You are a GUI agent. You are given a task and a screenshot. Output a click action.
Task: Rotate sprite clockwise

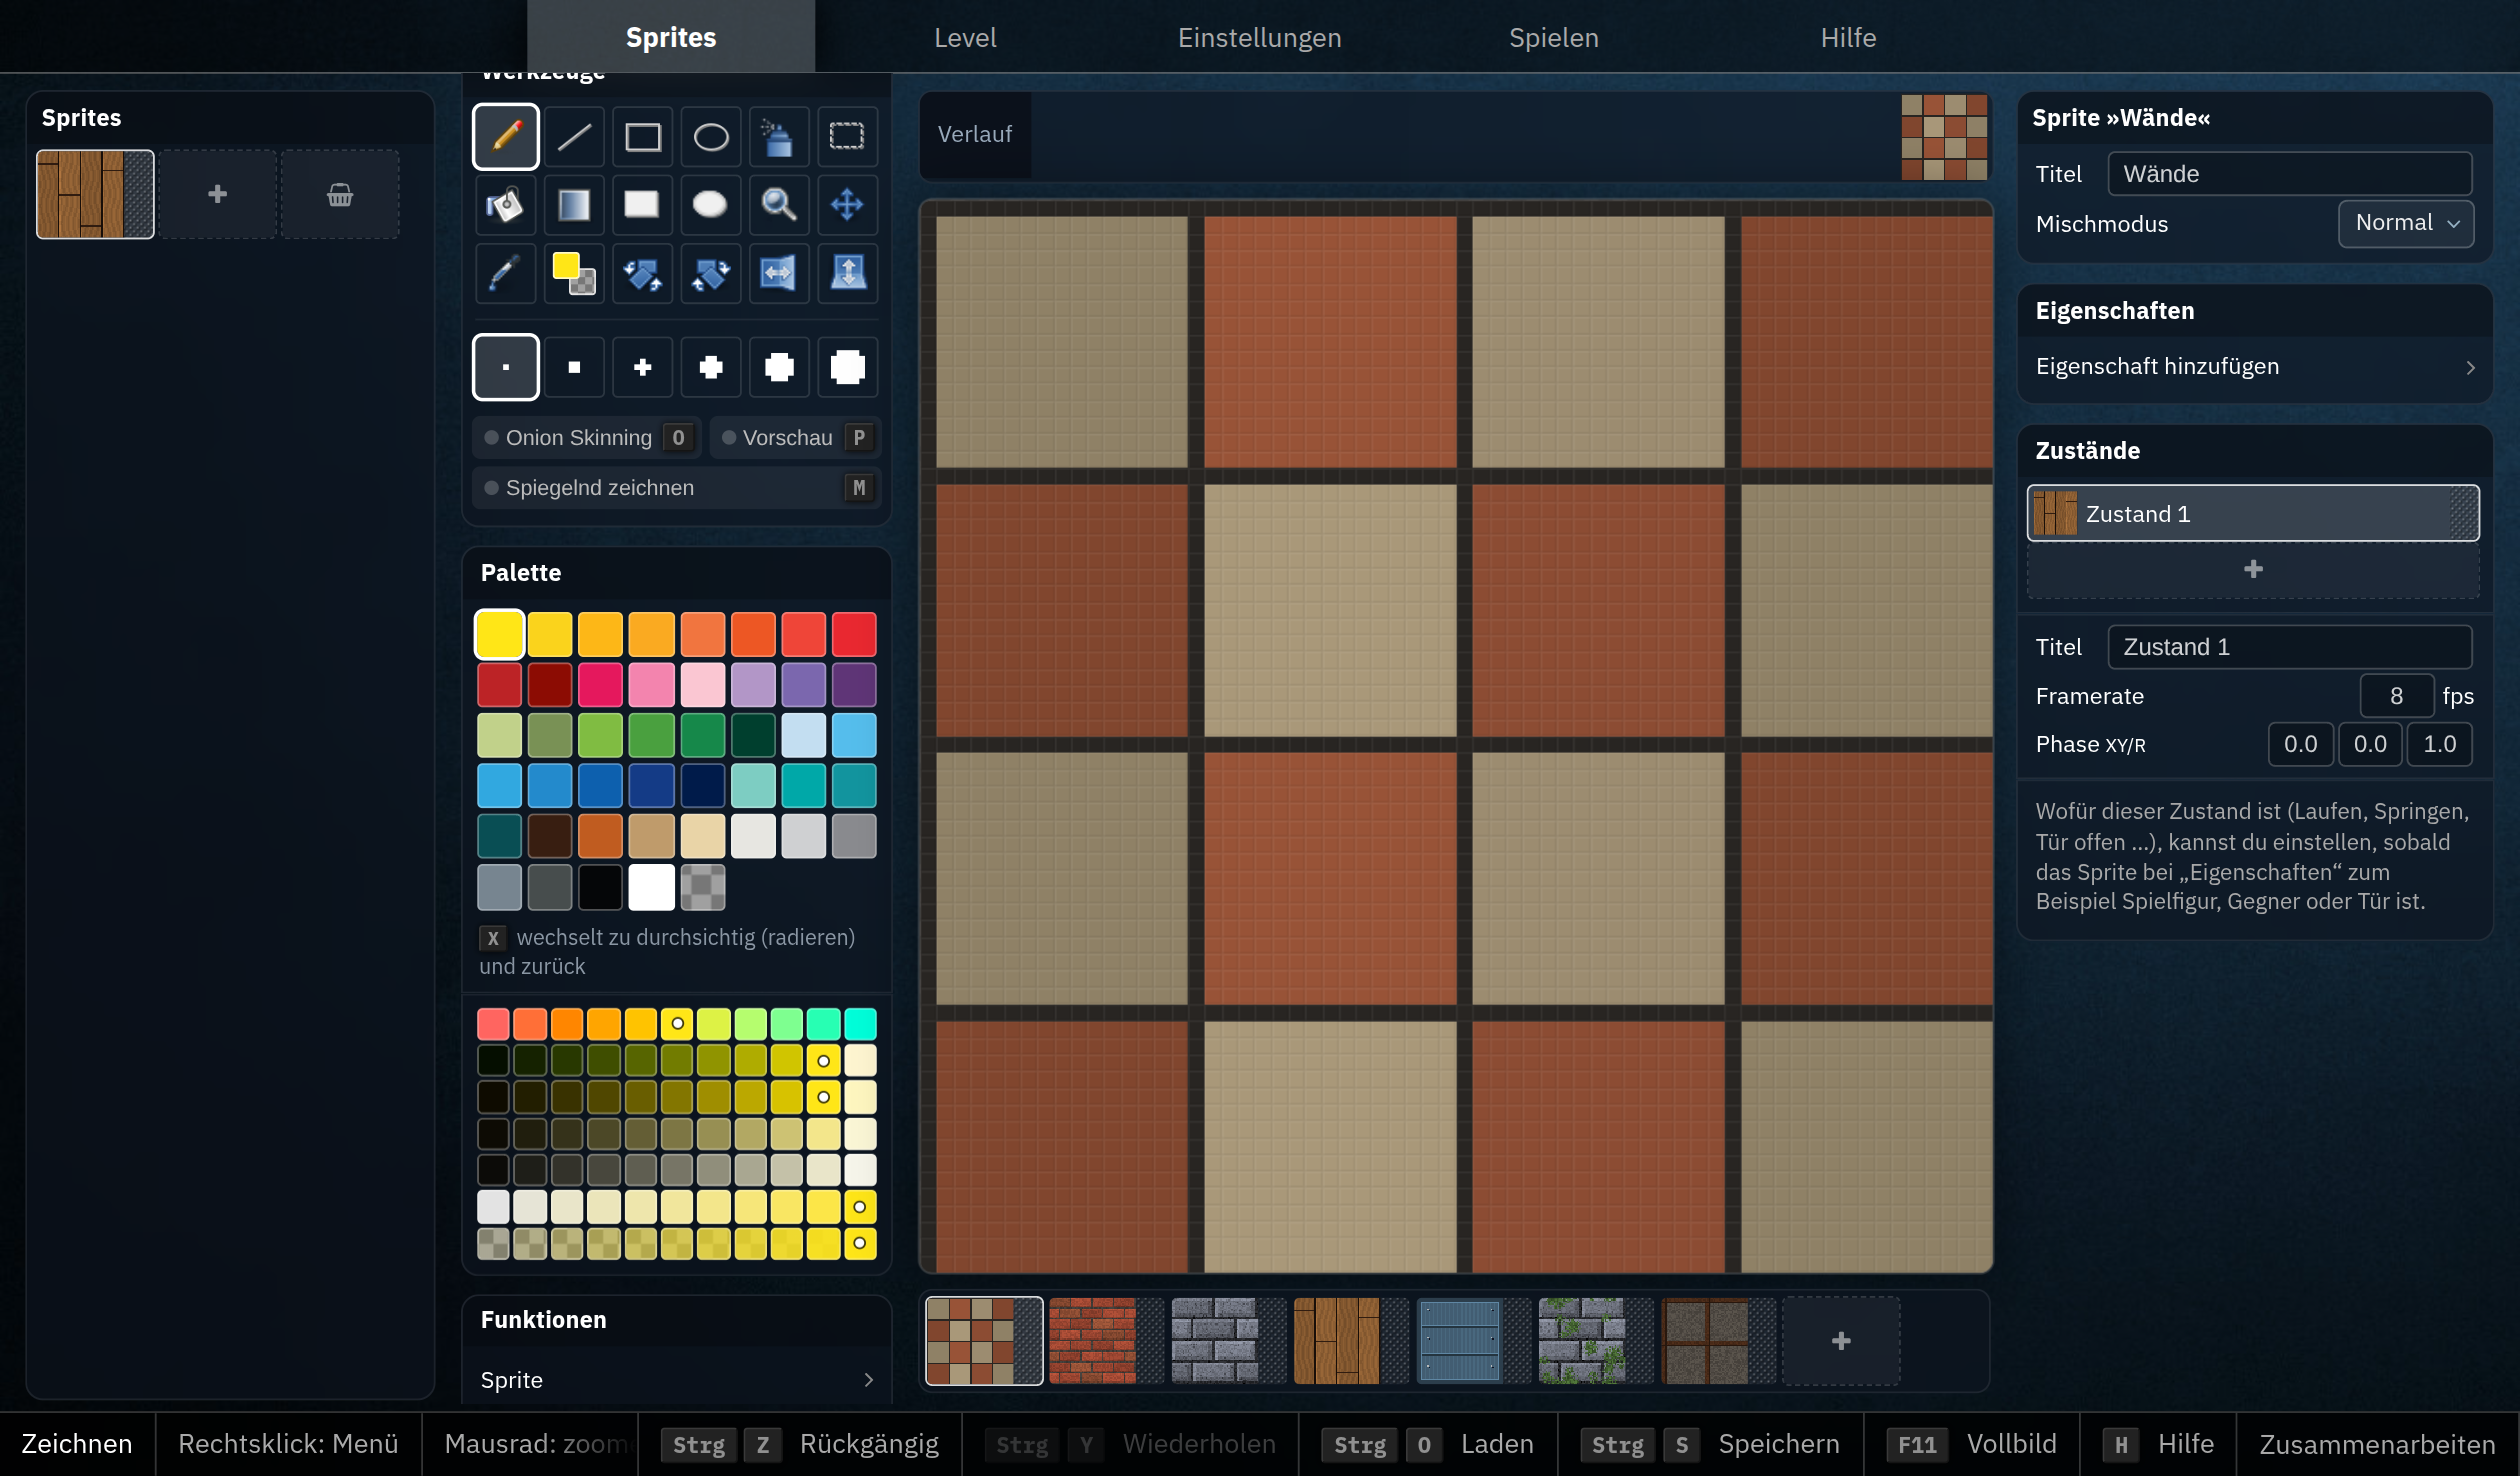(x=710, y=273)
